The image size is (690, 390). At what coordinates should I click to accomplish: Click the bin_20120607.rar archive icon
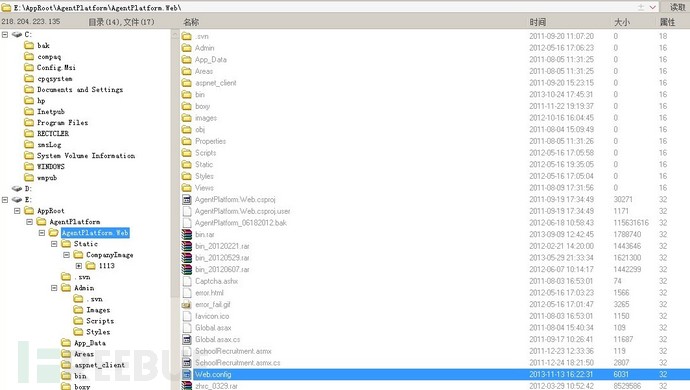pos(187,269)
